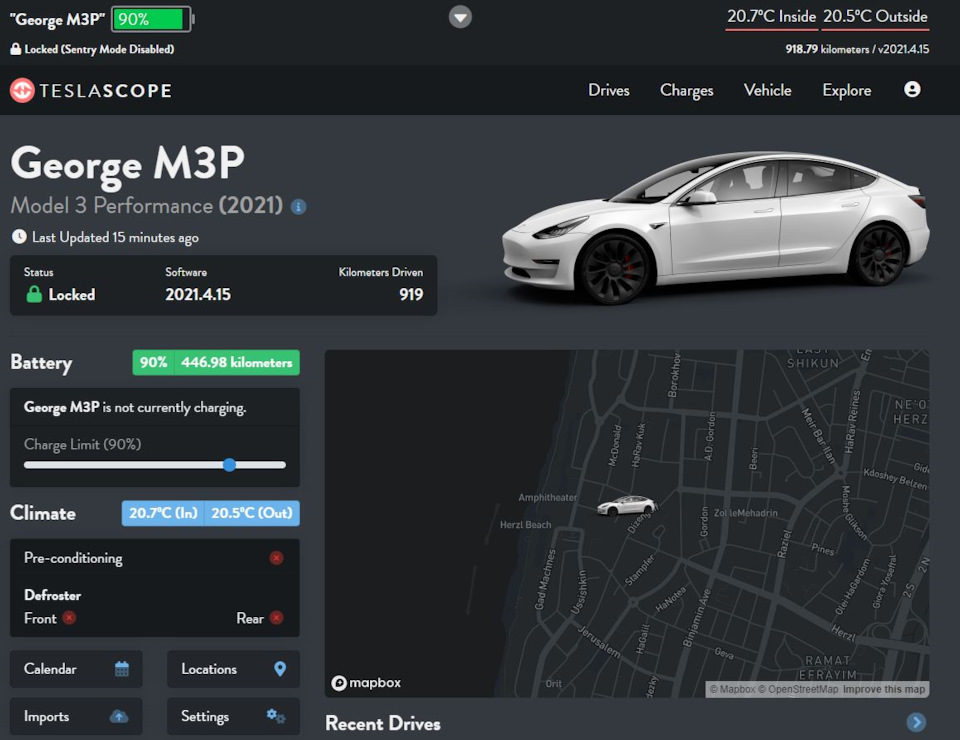Toggle Pre-conditioning red status indicator
This screenshot has width=960, height=740.
coord(276,558)
